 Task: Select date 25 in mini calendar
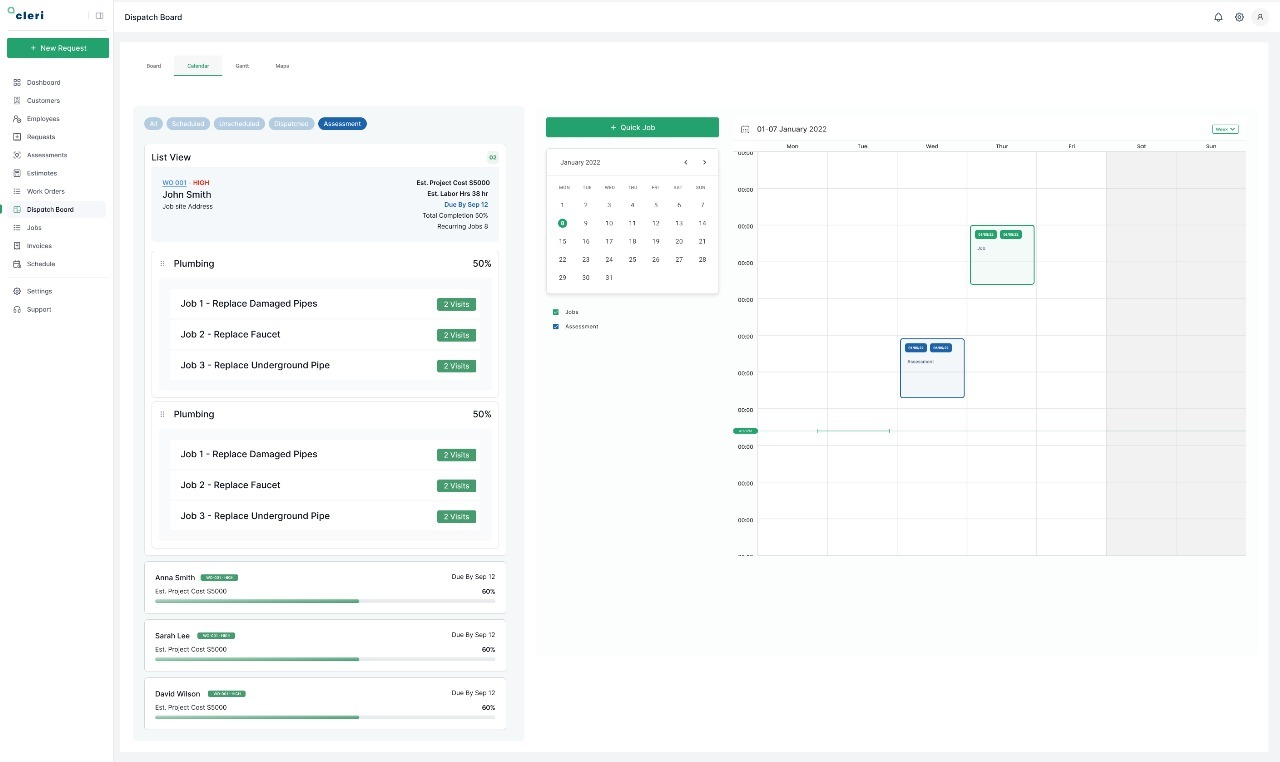tap(632, 259)
